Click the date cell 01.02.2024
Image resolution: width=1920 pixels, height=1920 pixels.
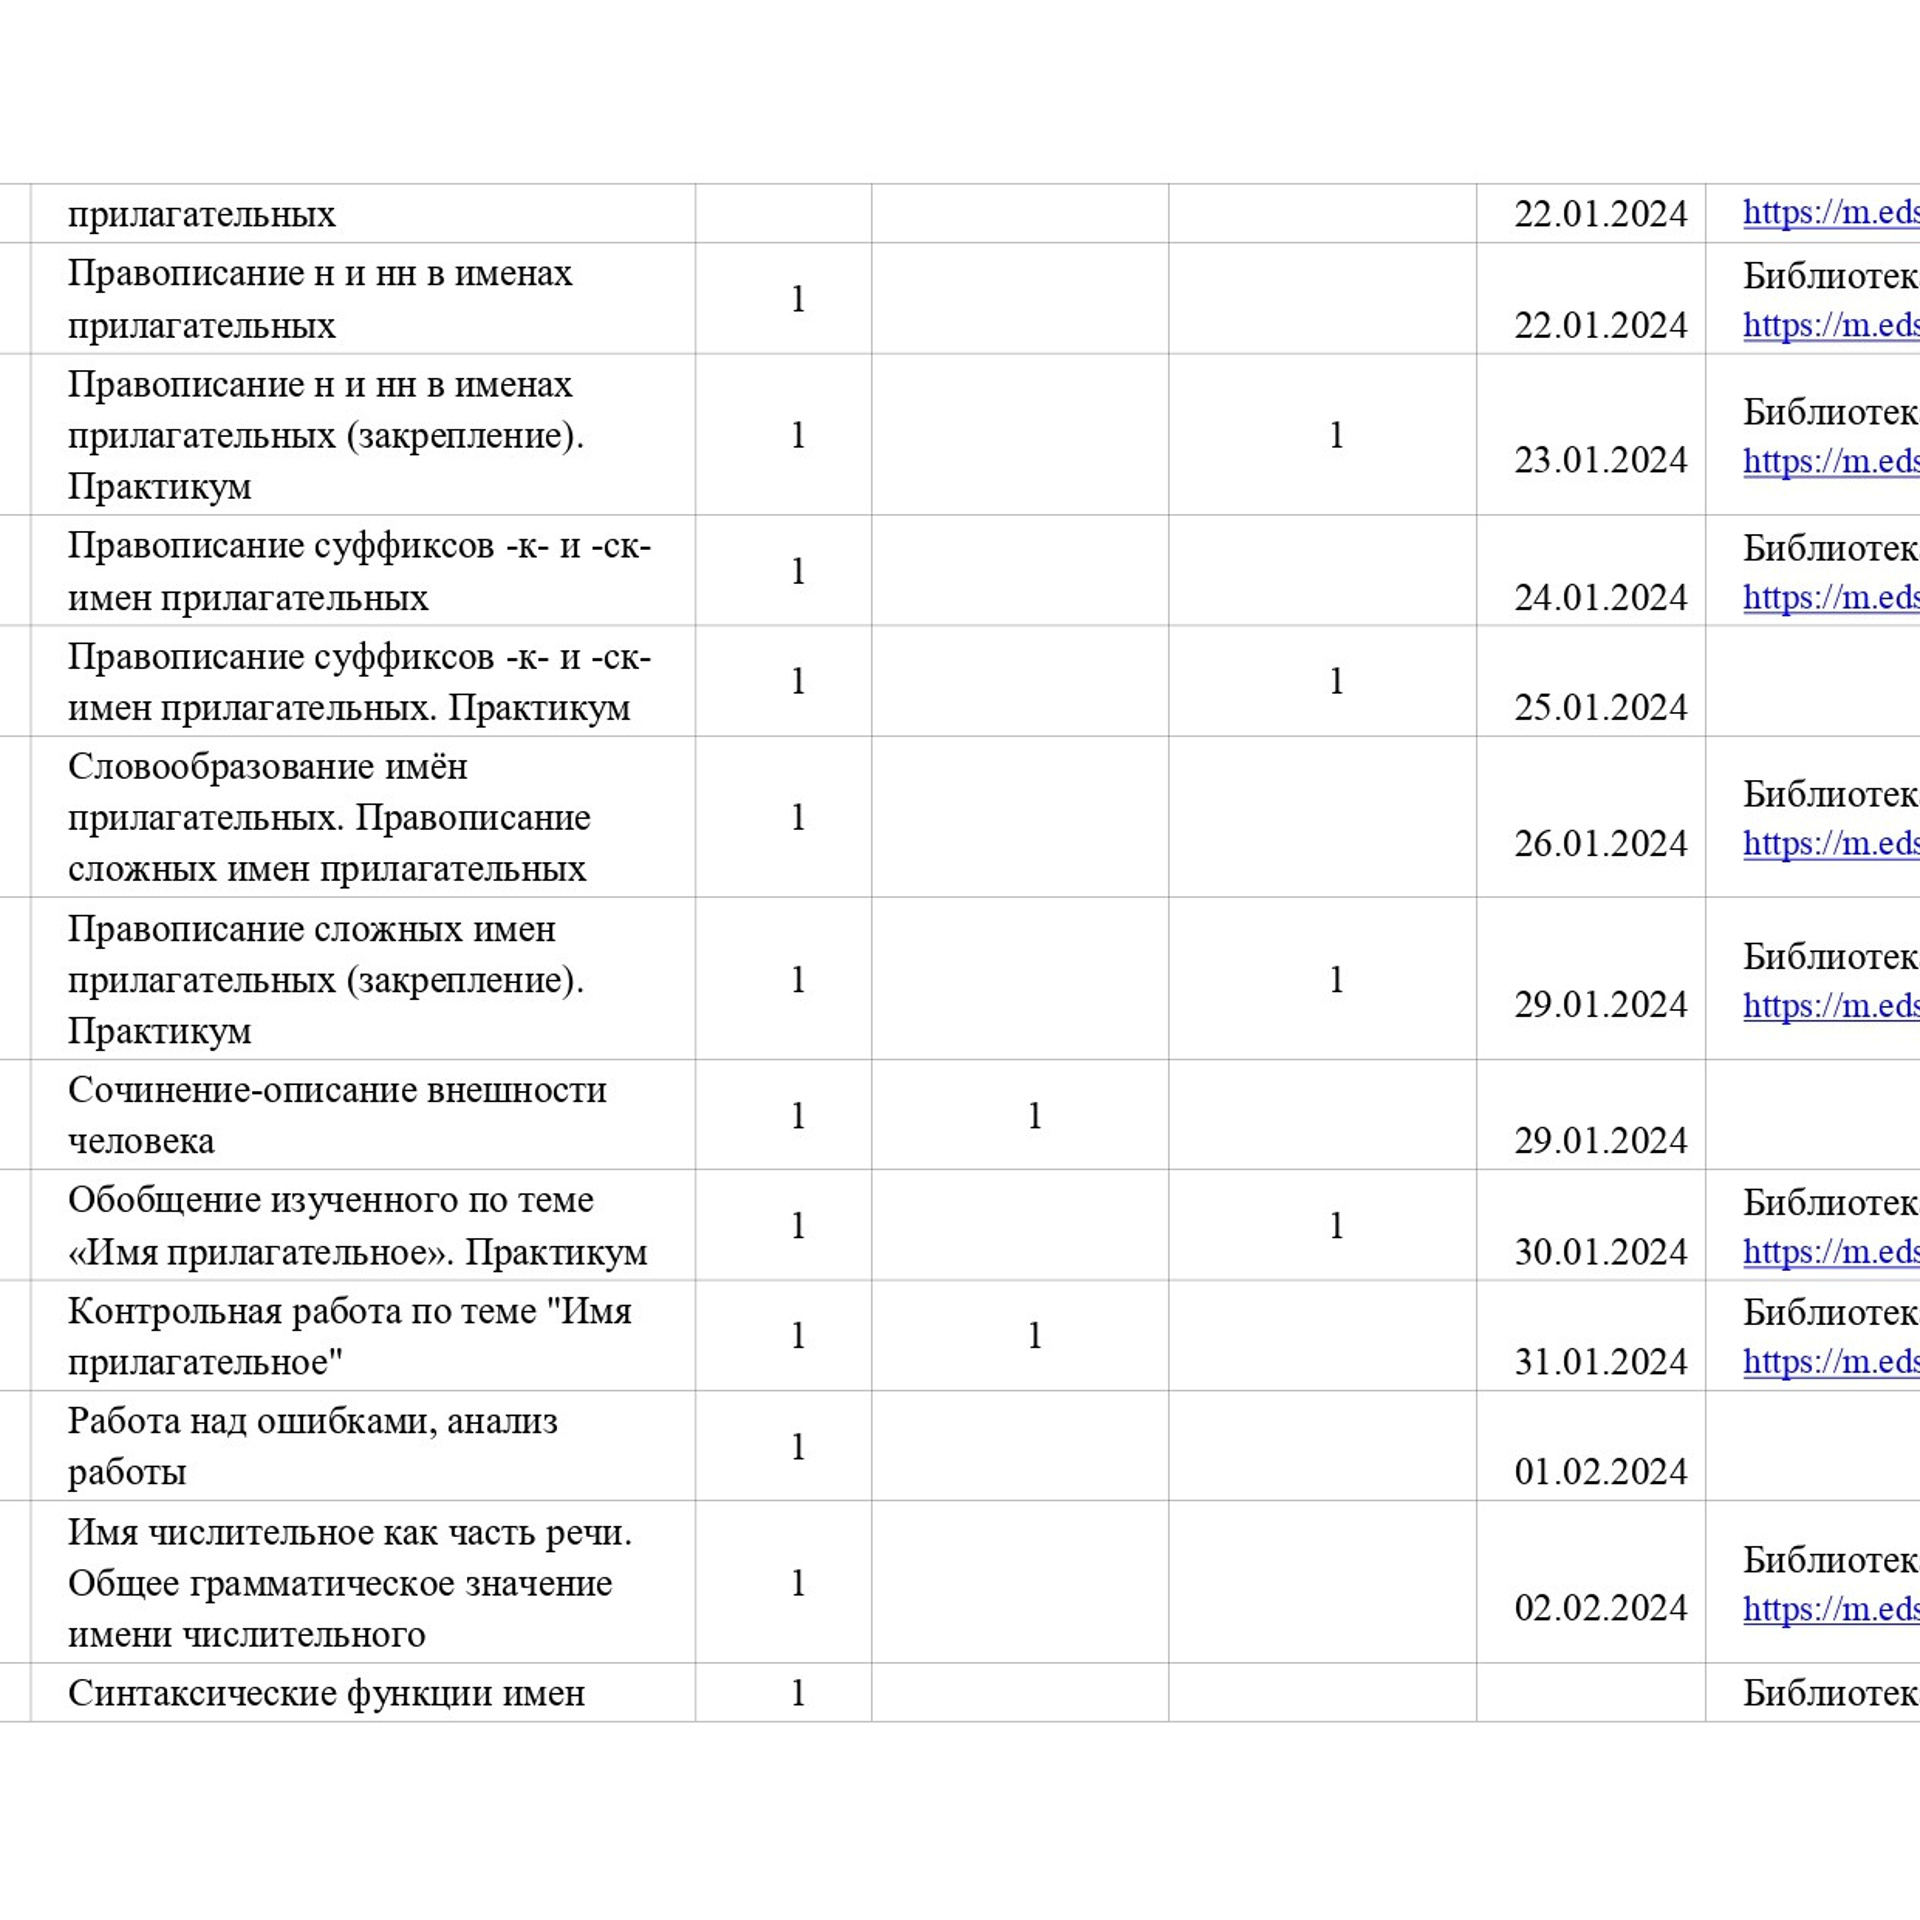pos(1600,1472)
